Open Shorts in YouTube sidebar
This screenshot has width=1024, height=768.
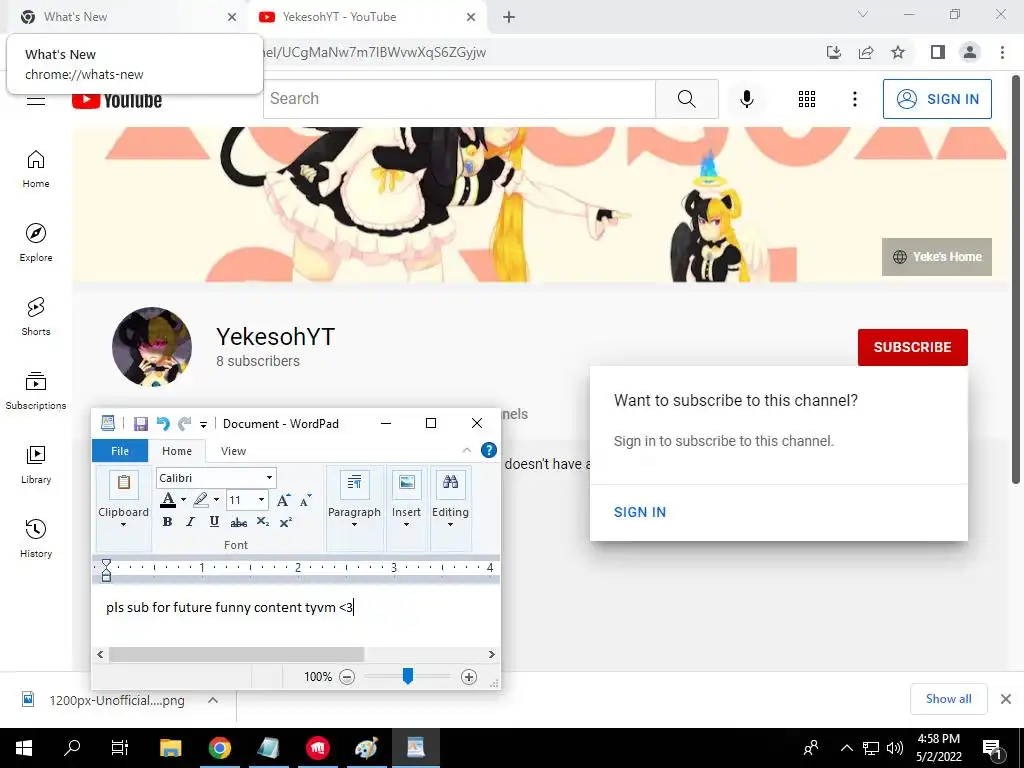[x=36, y=317]
